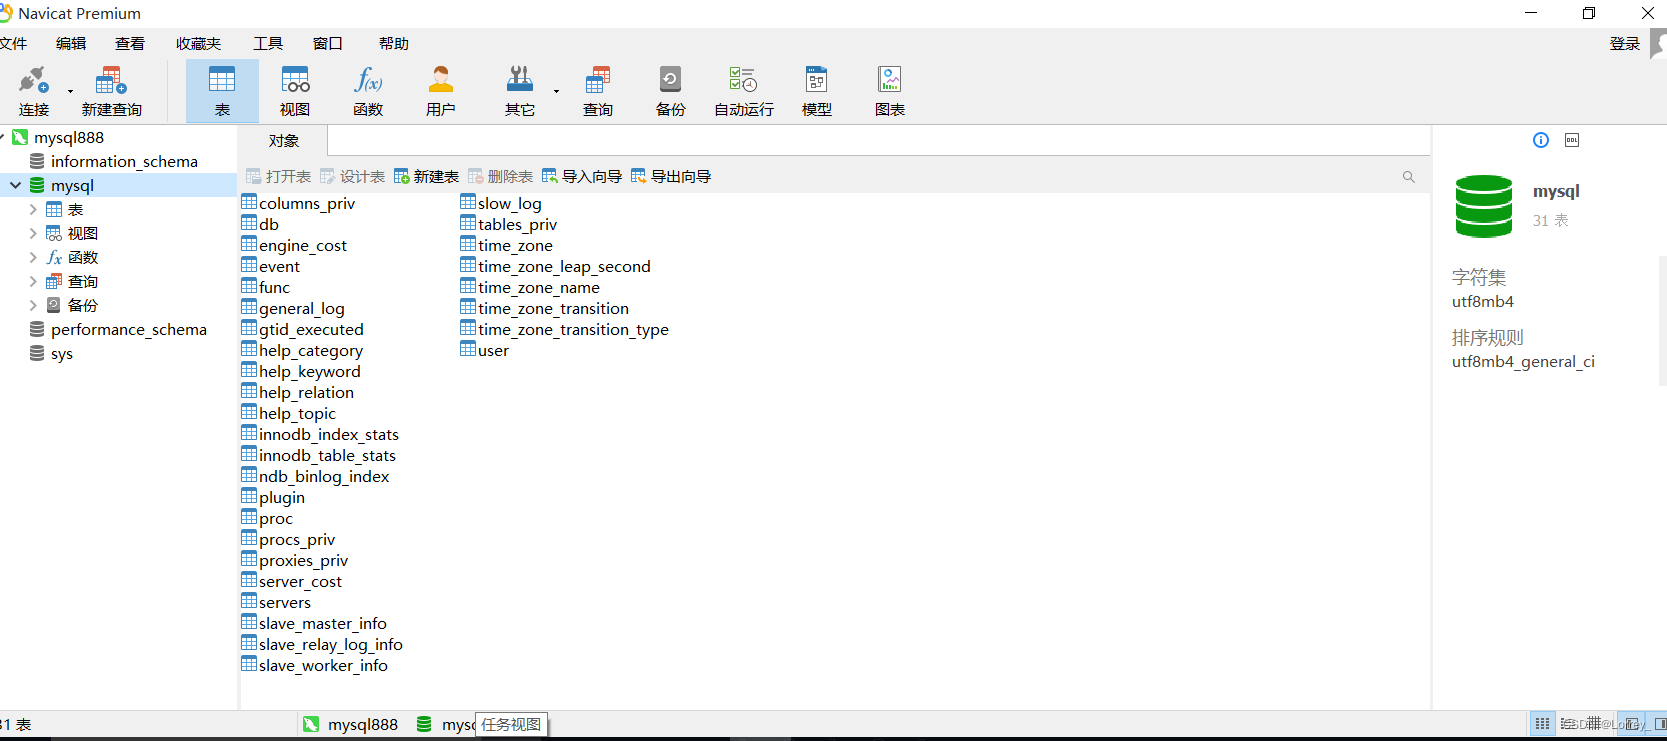Select the proxies_priv table

pos(295,560)
